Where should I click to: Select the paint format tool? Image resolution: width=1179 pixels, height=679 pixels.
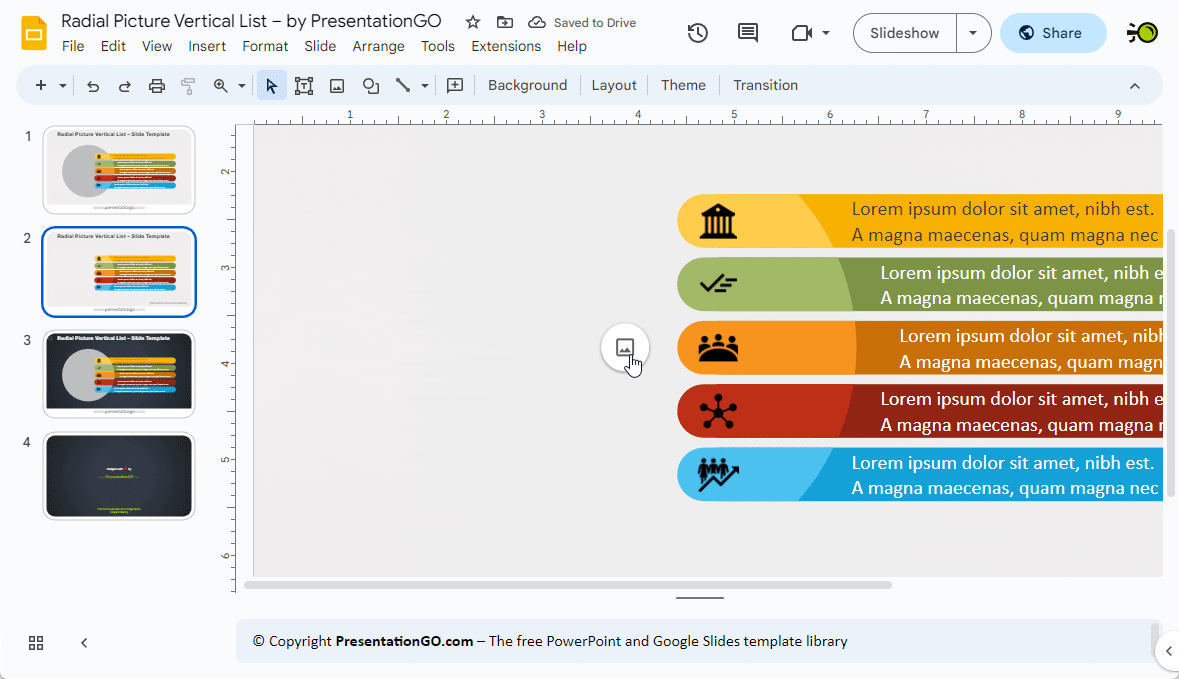(188, 86)
